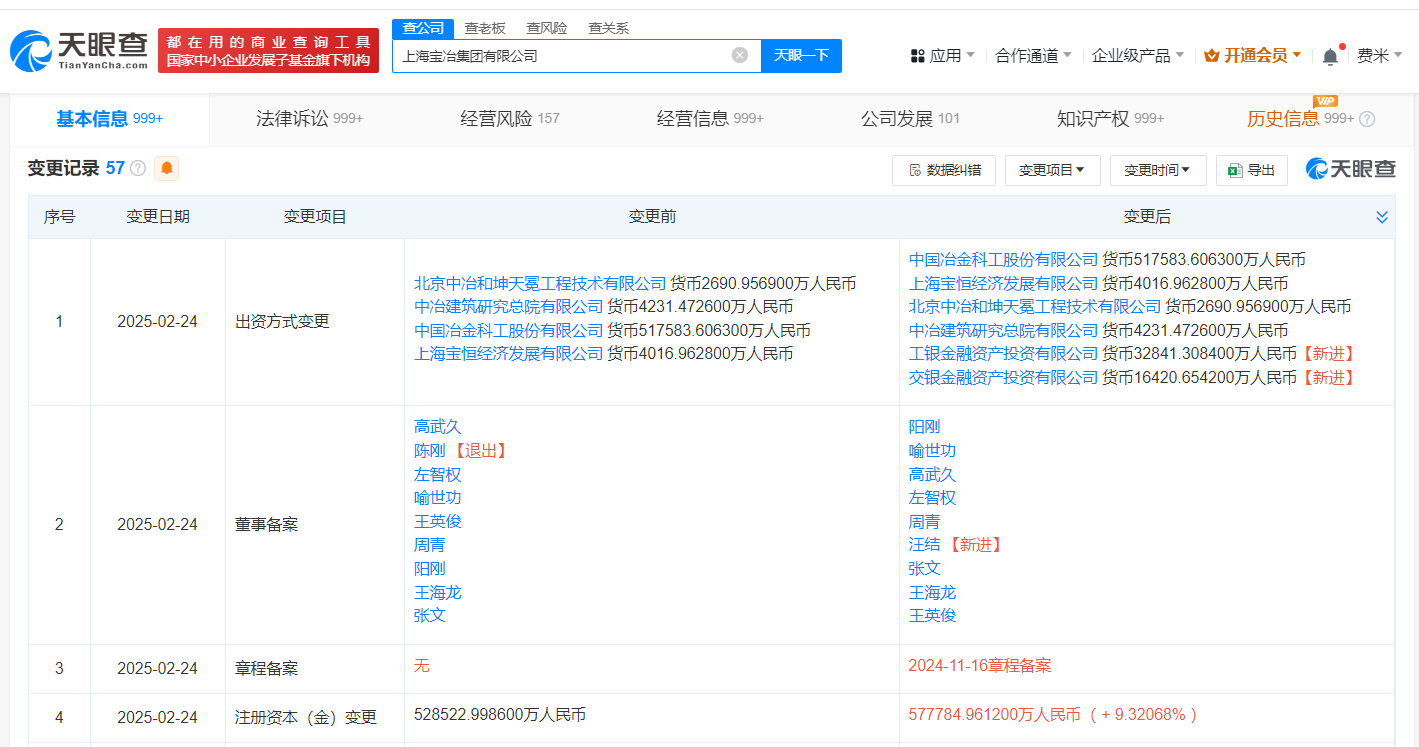Image resolution: width=1419 pixels, height=747 pixels.
Task: Expand table with double chevron icon
Action: coord(1381,217)
